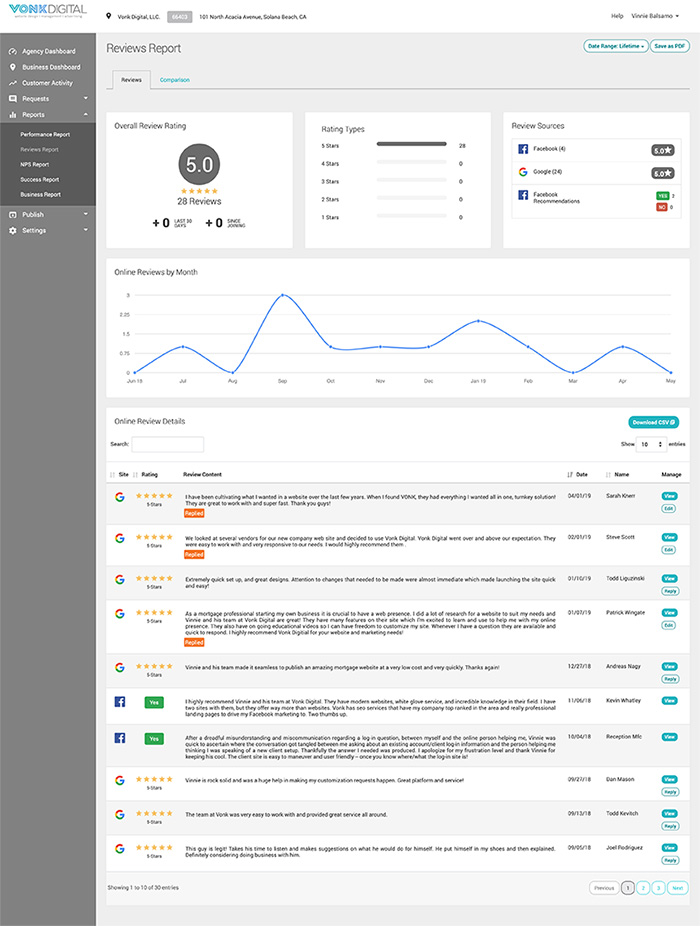Screen dimensions: 700x926
Task: Click the Previous pagination button
Action: [x=604, y=888]
